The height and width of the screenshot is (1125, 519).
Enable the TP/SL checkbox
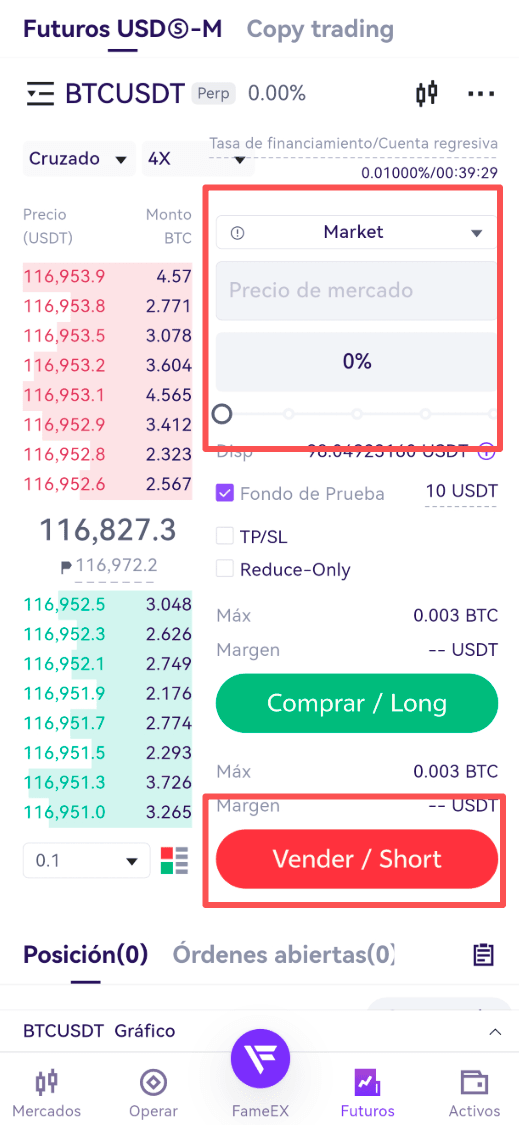tap(225, 536)
